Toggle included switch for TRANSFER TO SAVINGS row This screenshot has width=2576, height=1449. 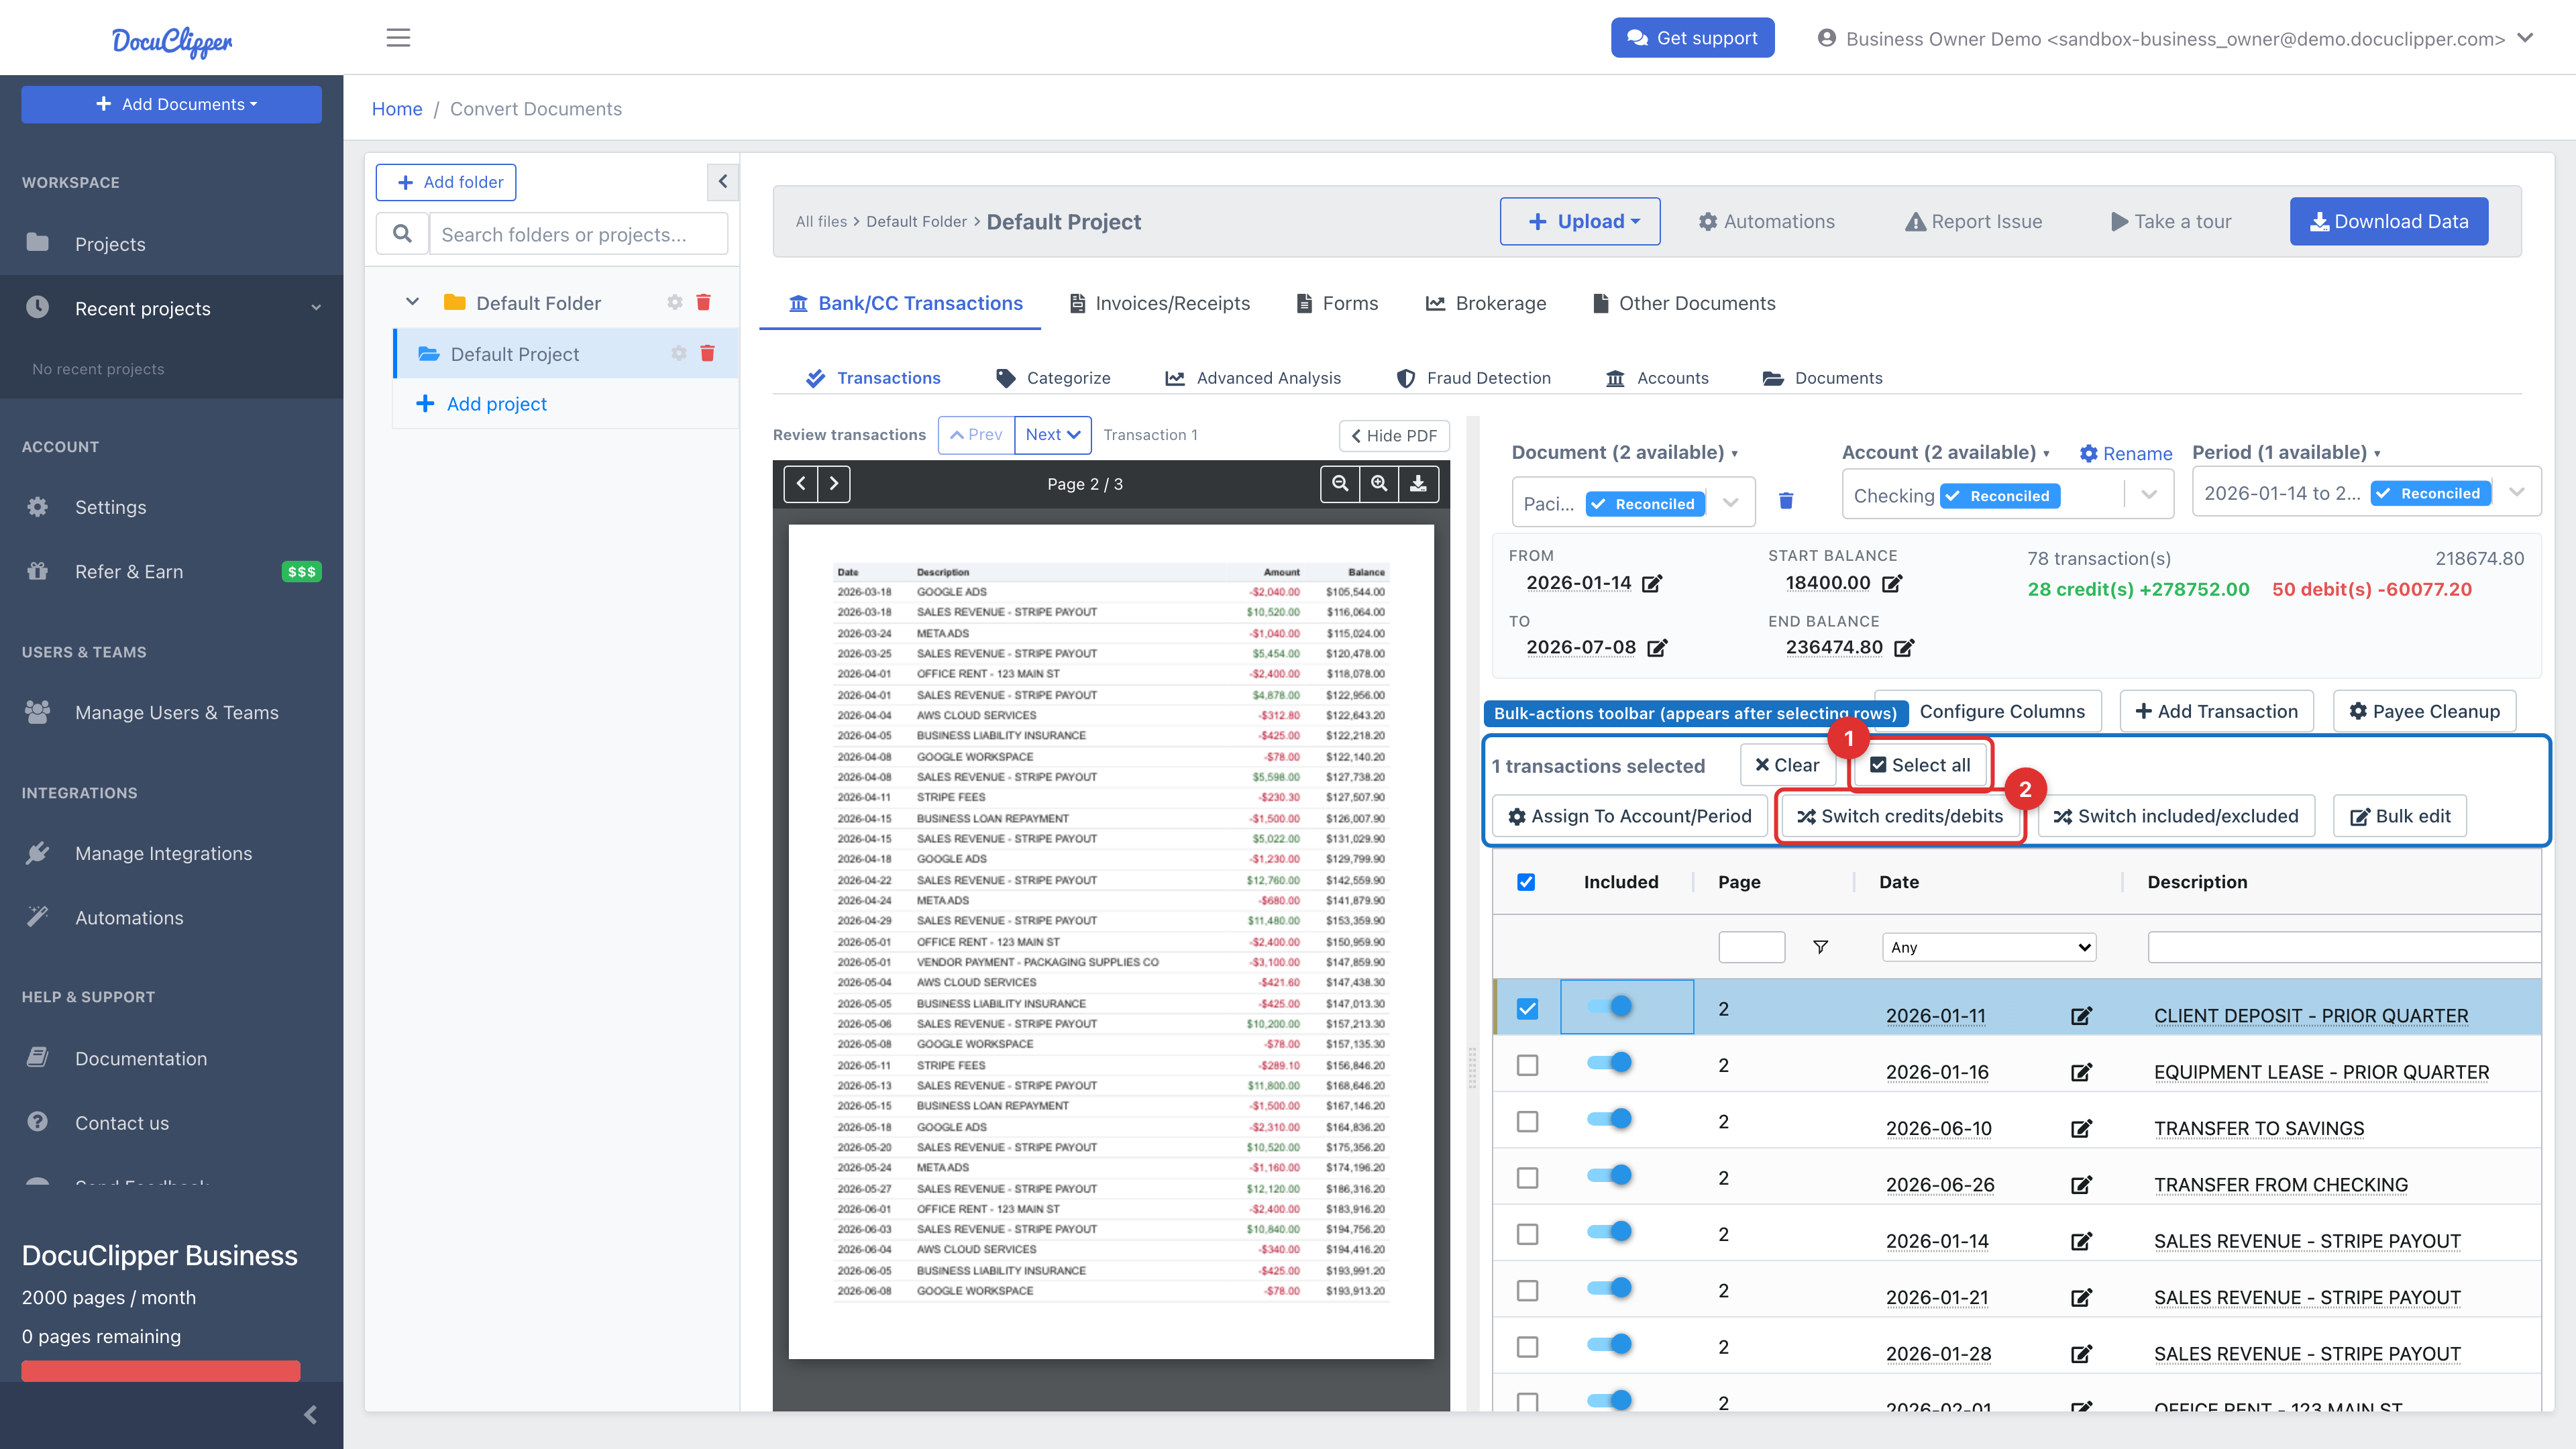tap(1610, 1119)
